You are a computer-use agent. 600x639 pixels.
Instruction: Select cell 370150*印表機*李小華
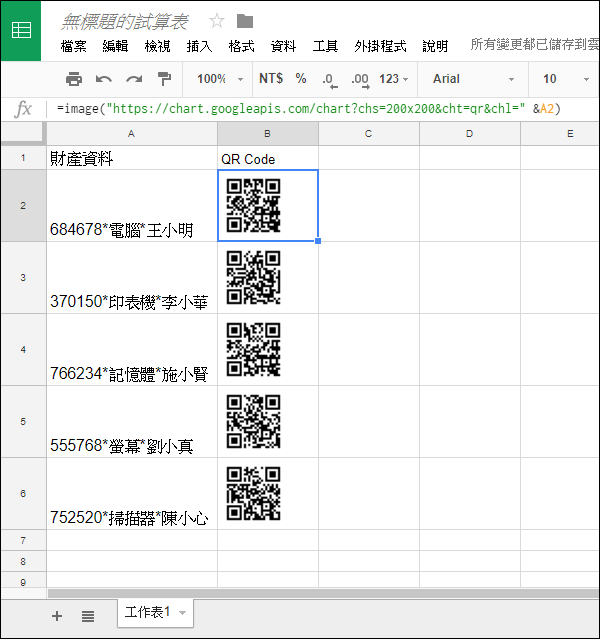click(132, 278)
